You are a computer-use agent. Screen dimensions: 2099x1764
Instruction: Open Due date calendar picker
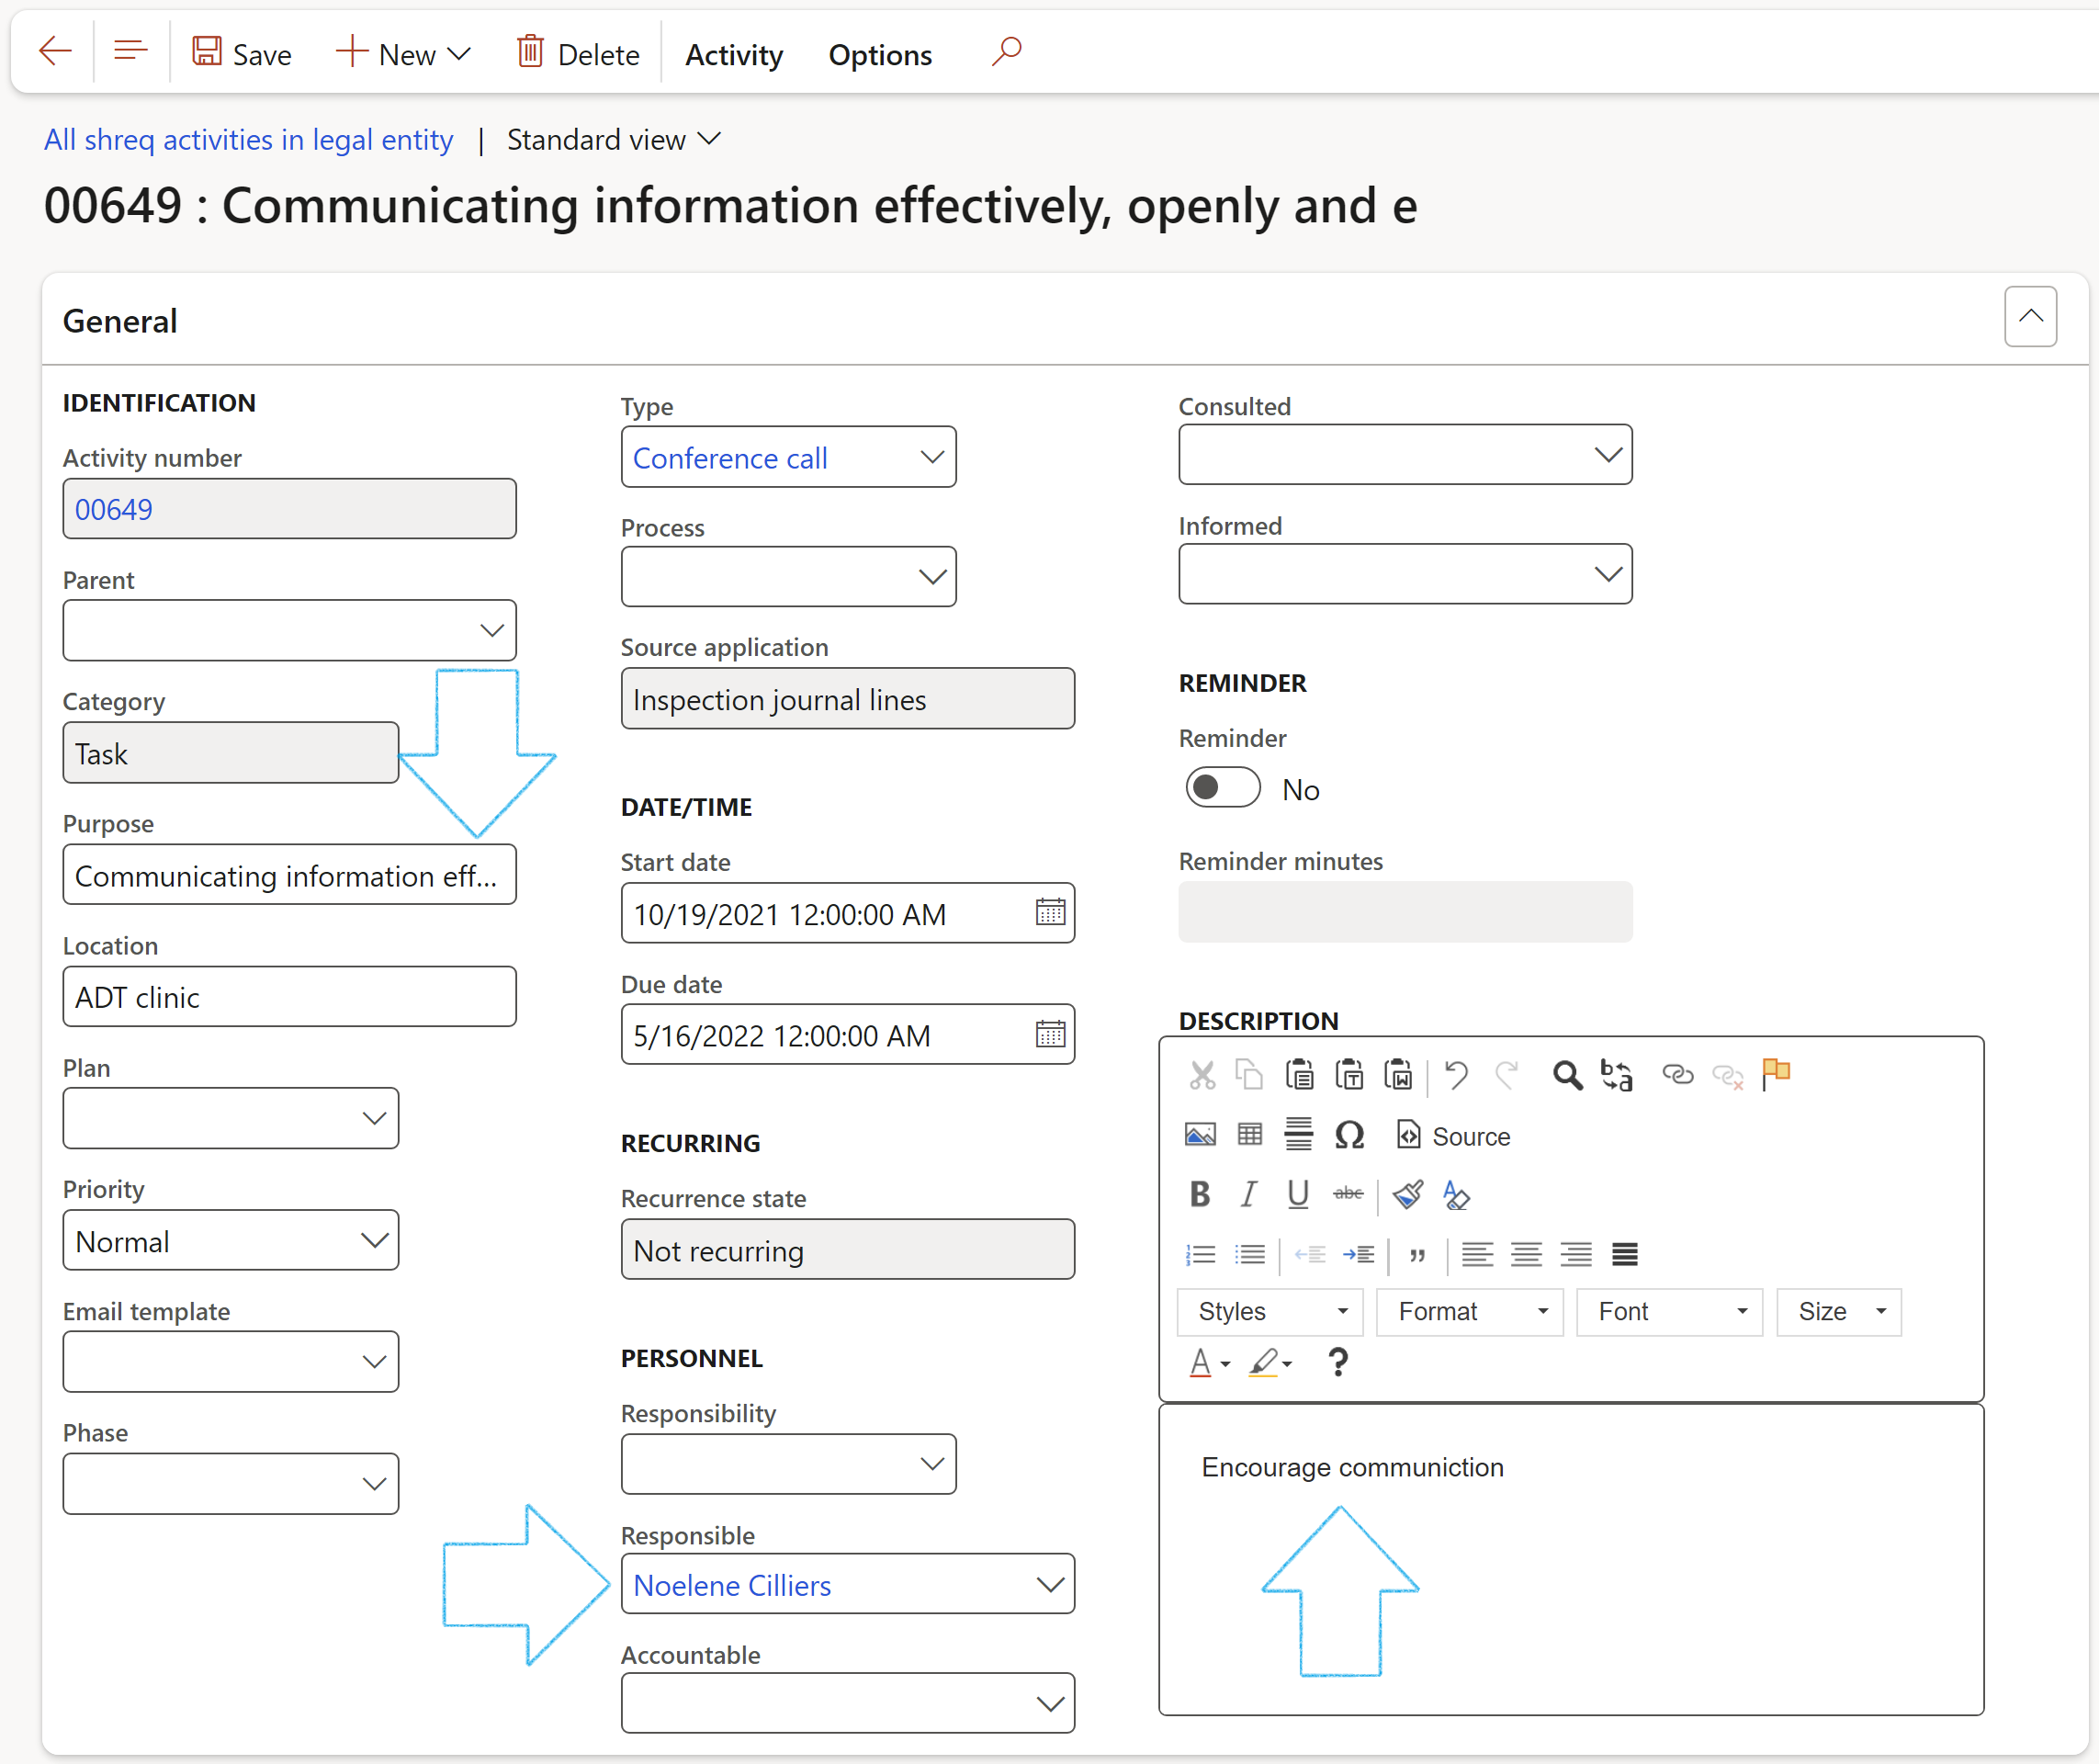(x=1050, y=1034)
